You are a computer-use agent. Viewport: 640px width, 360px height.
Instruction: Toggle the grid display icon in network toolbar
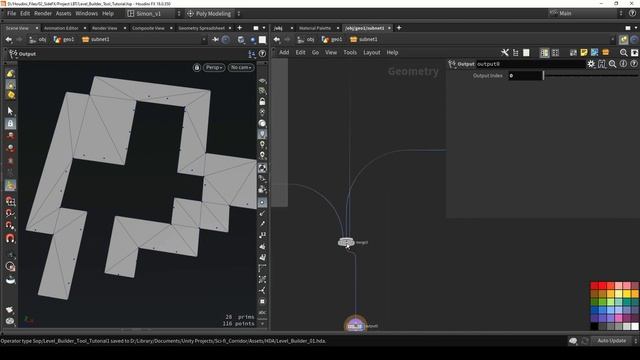555,53
